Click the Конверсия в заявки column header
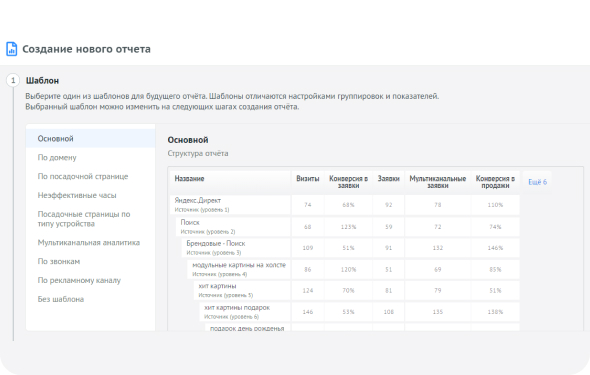The image size is (590, 375). click(348, 182)
